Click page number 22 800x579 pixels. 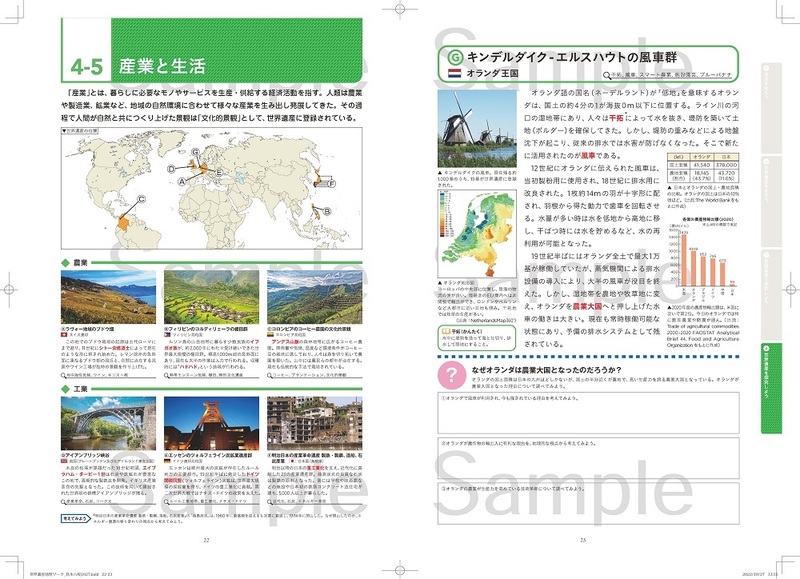[206, 540]
